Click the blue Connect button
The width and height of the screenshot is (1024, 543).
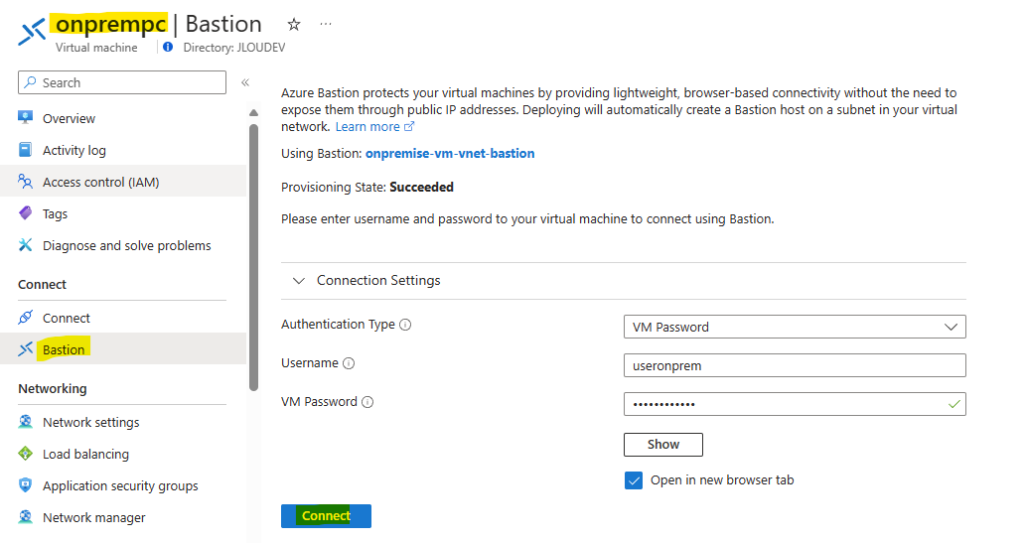[326, 516]
